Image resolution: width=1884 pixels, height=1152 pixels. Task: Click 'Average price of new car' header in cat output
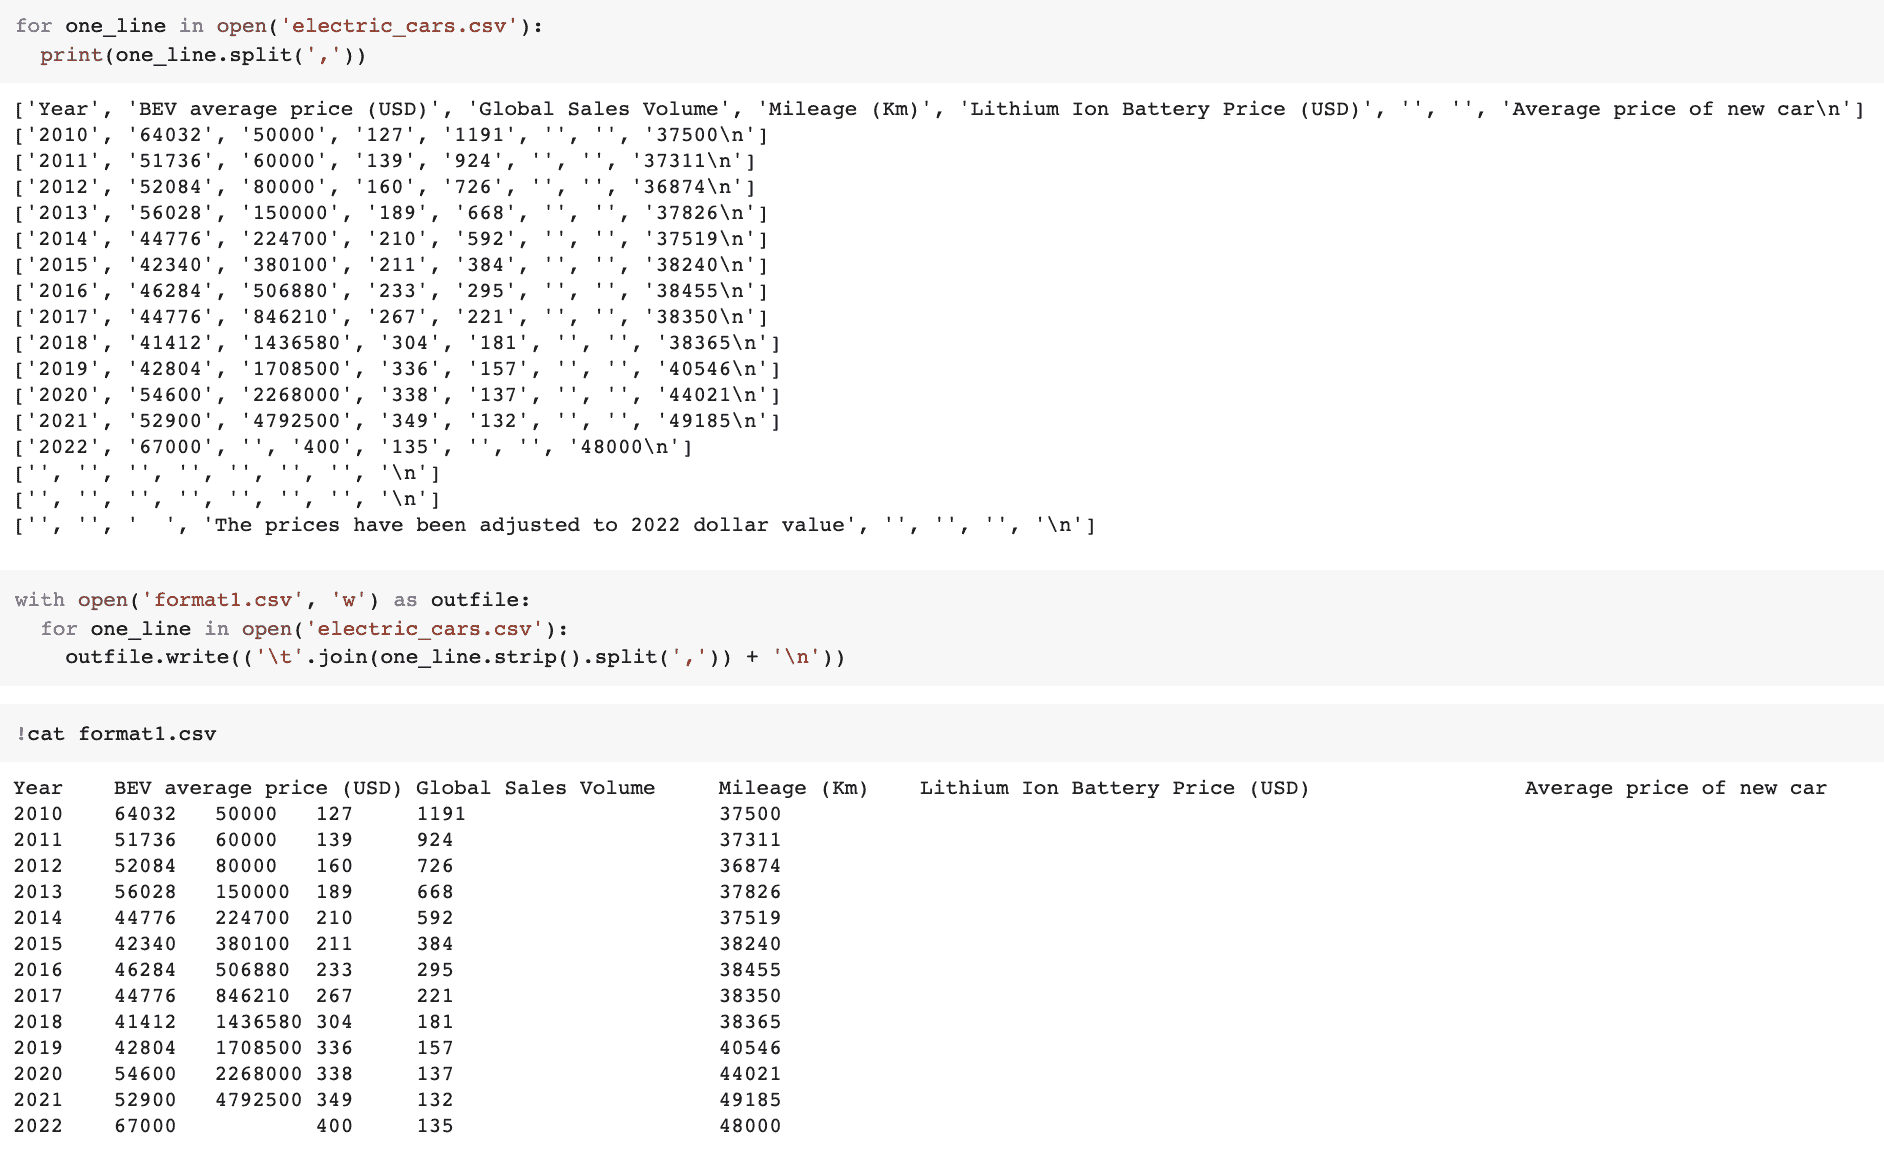1676,788
